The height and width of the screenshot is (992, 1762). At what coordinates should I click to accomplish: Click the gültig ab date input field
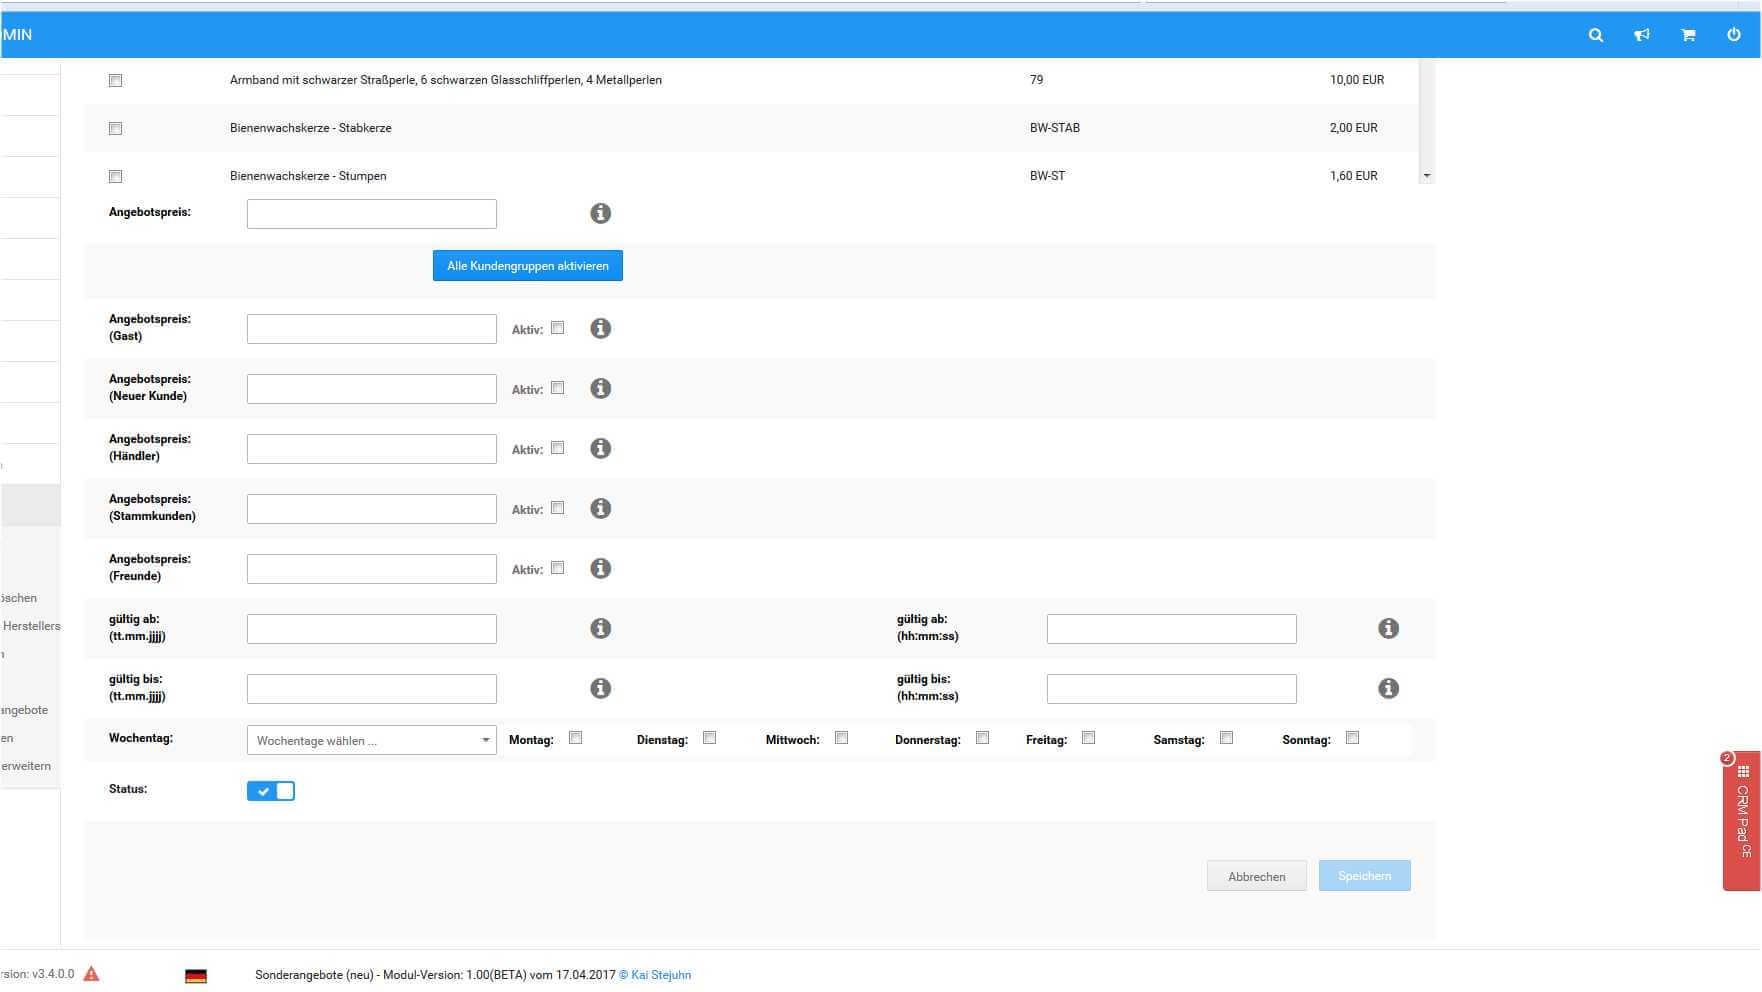point(371,629)
